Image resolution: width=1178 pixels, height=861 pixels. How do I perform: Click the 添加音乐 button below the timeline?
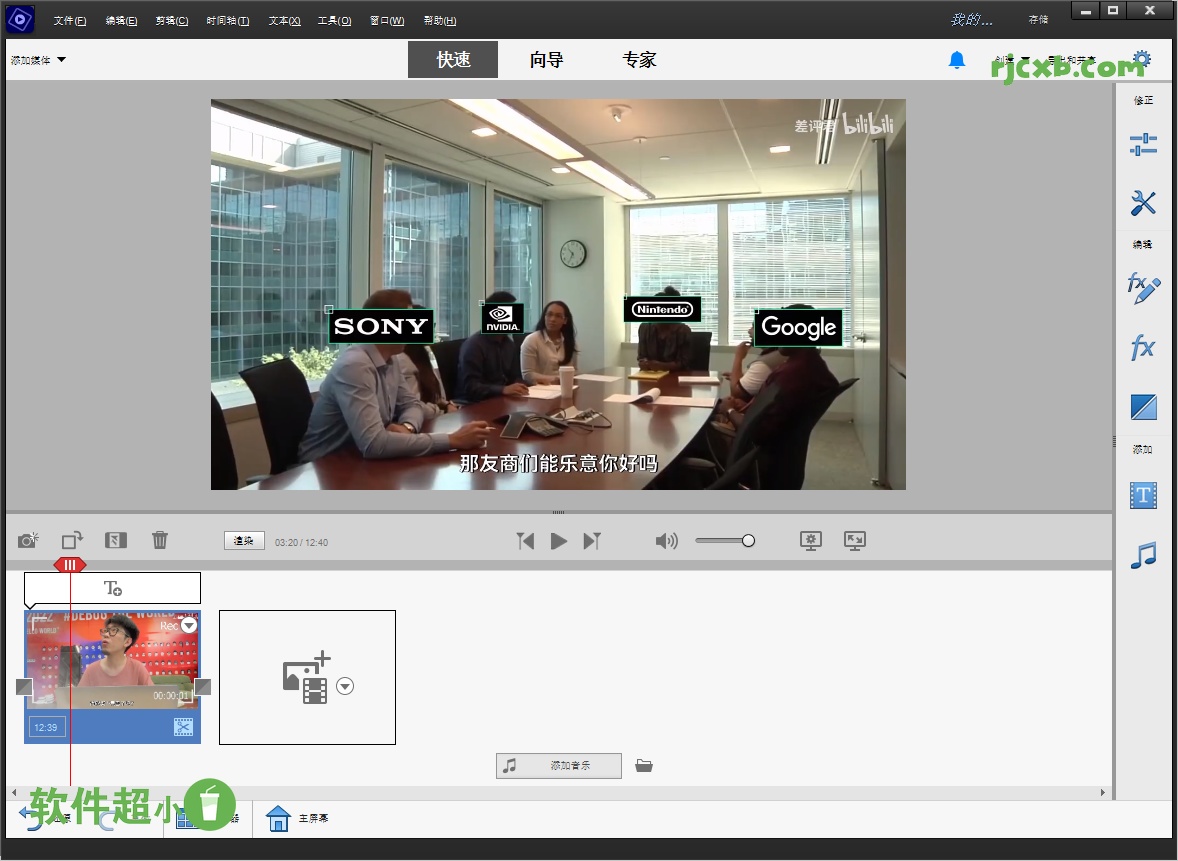tap(558, 765)
